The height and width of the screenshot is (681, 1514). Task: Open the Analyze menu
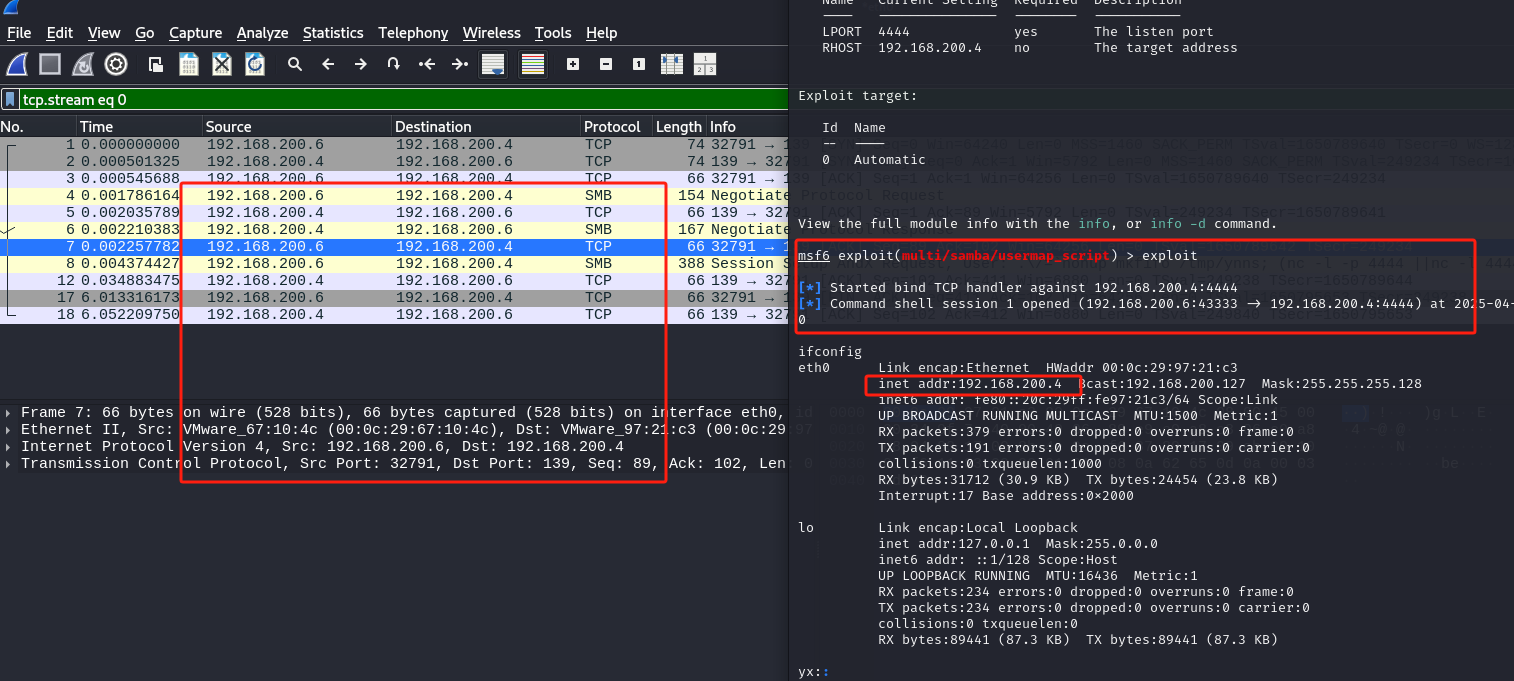pos(262,33)
